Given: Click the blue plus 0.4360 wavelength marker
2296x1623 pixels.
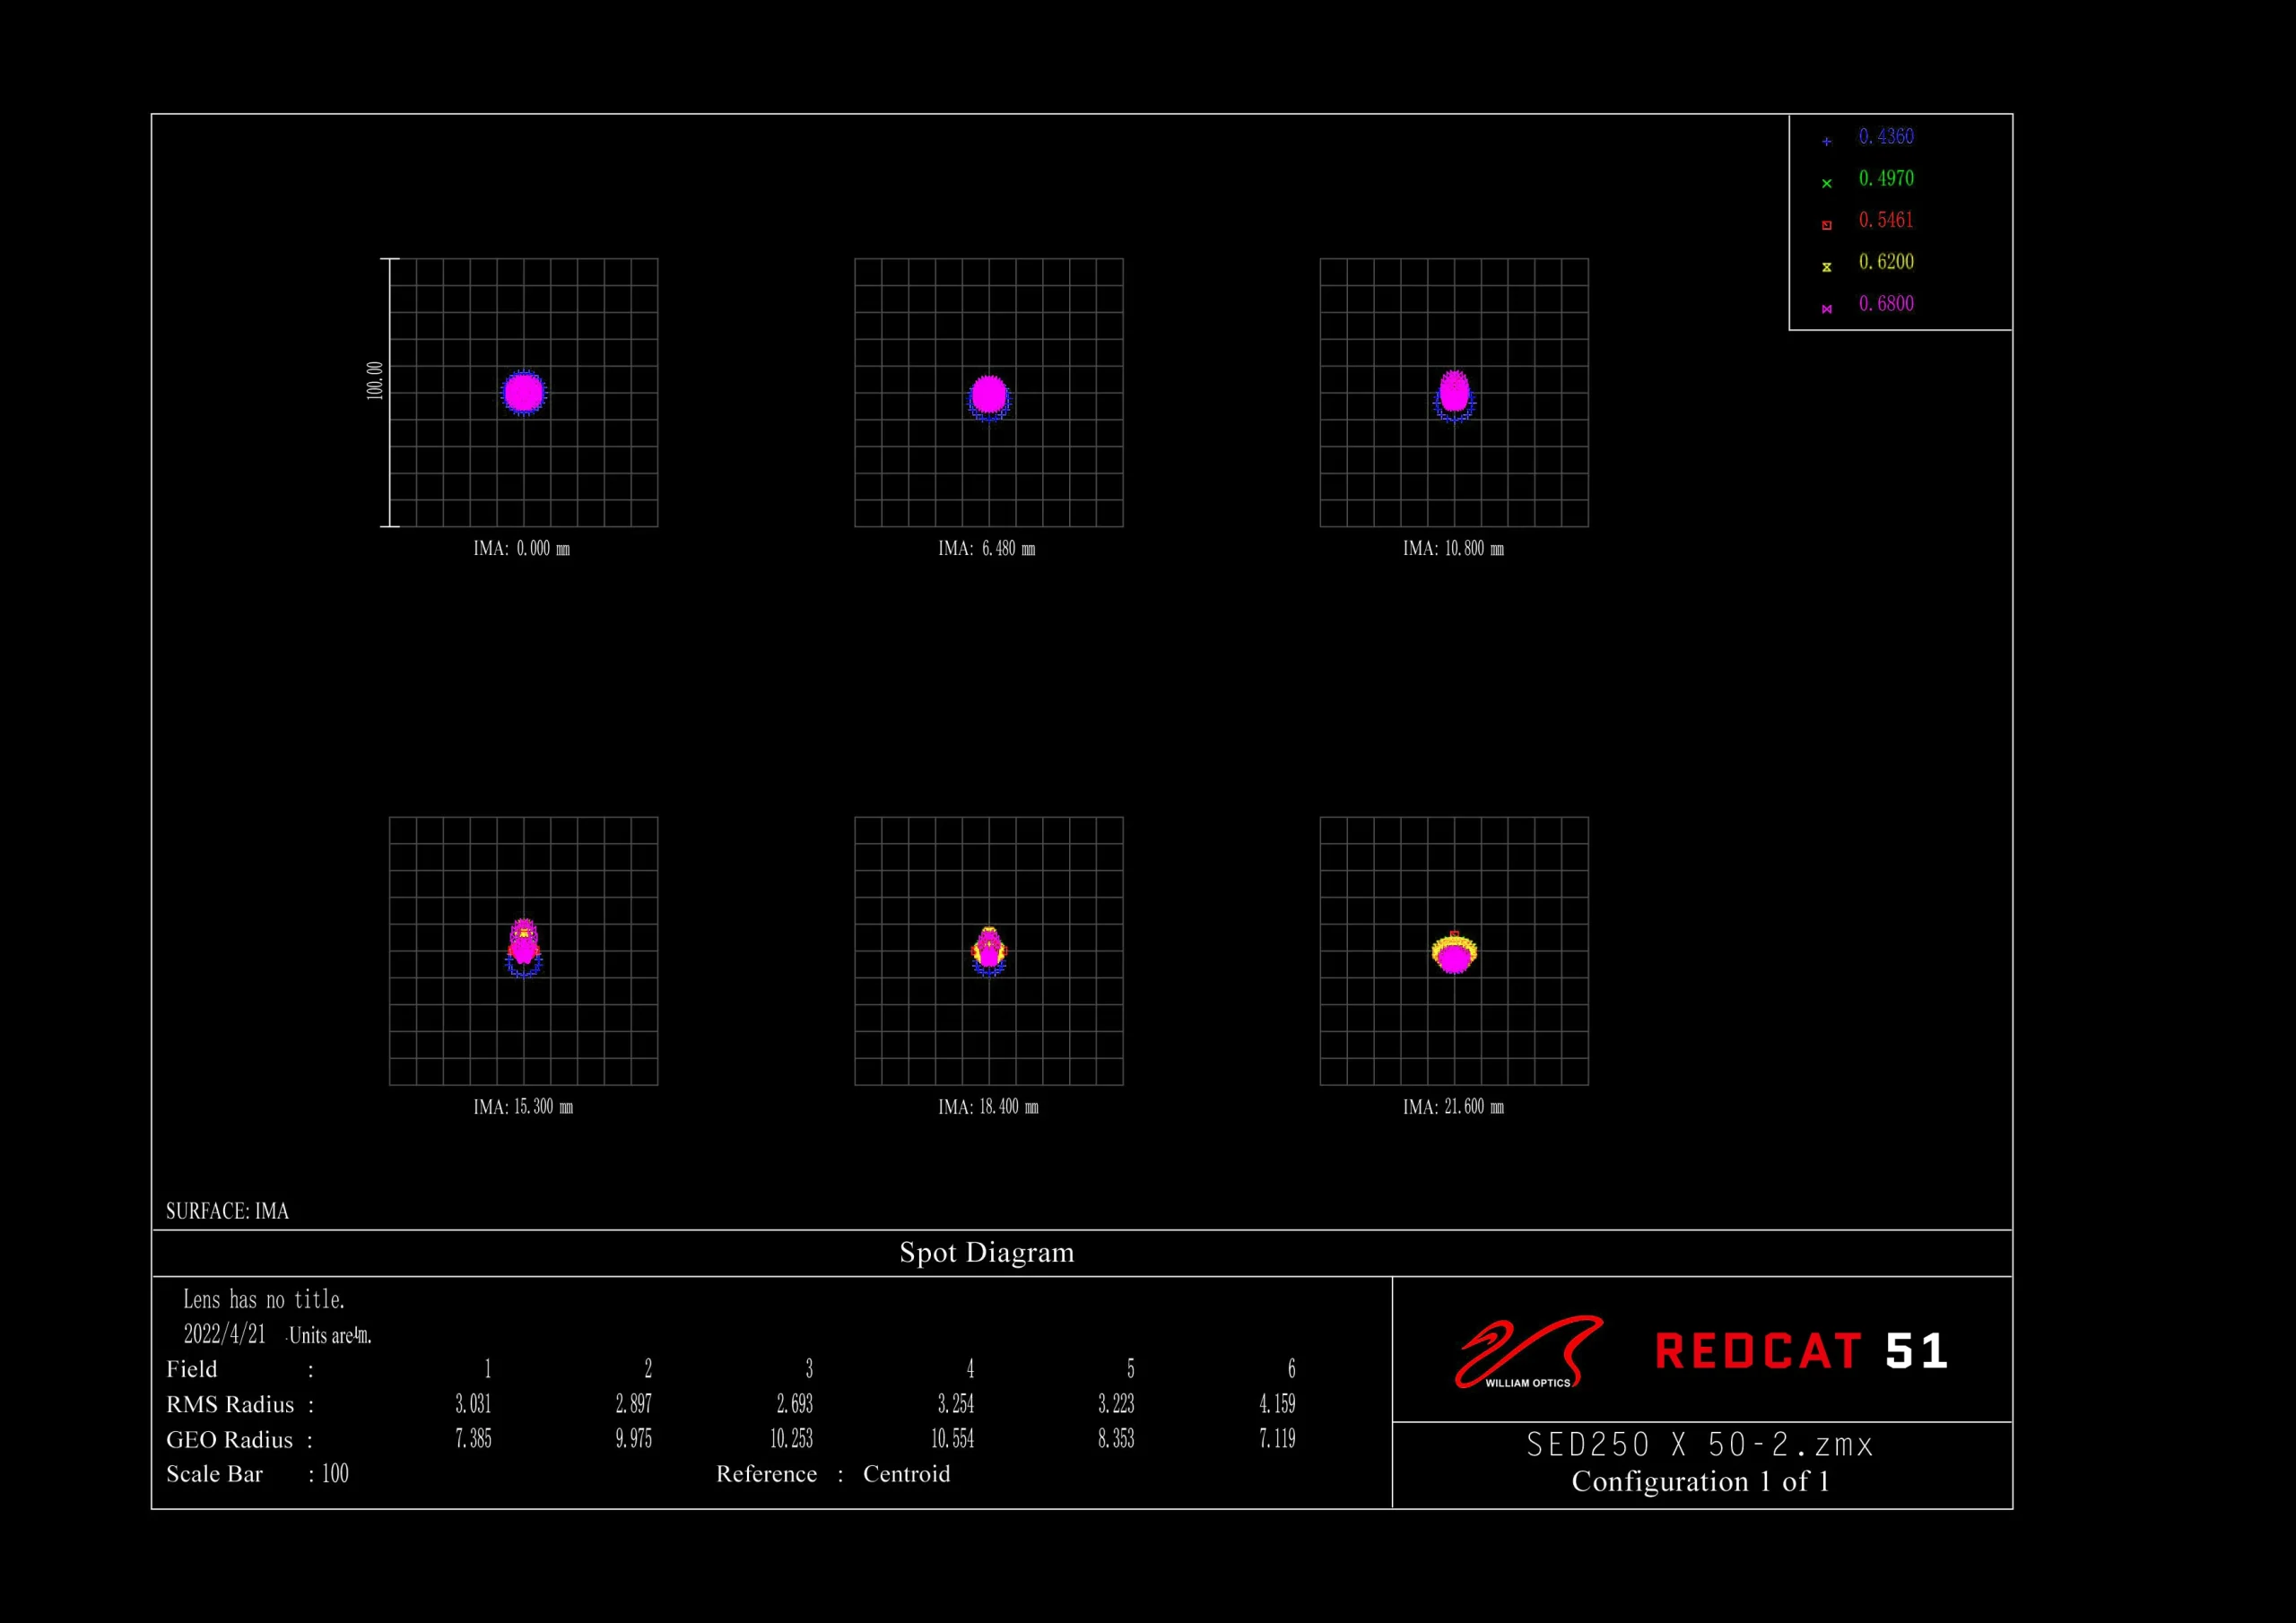Looking at the screenshot, I should click(1827, 141).
